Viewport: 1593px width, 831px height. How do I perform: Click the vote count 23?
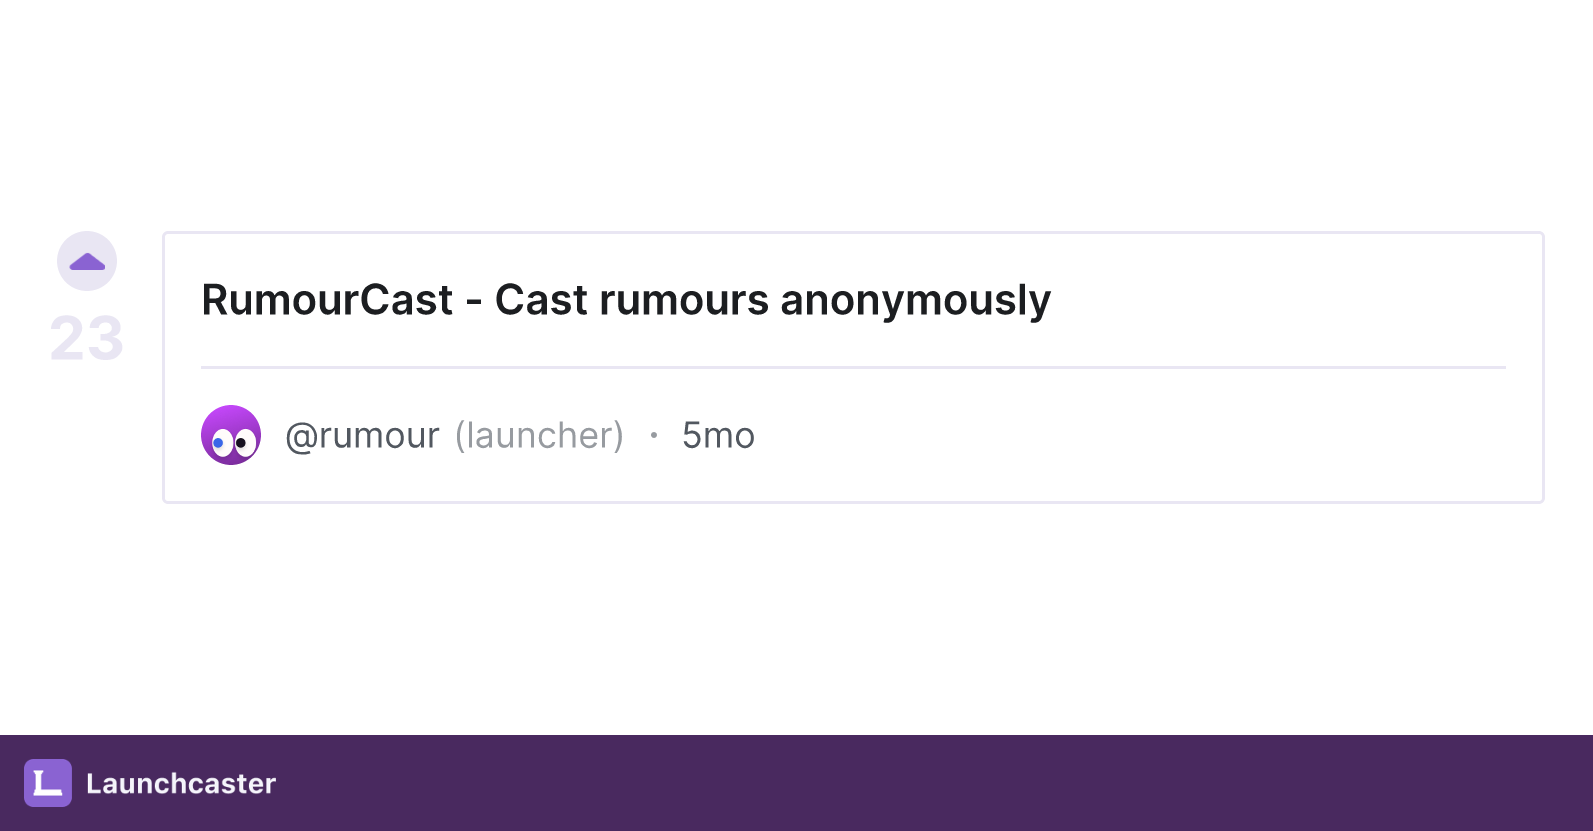87,339
